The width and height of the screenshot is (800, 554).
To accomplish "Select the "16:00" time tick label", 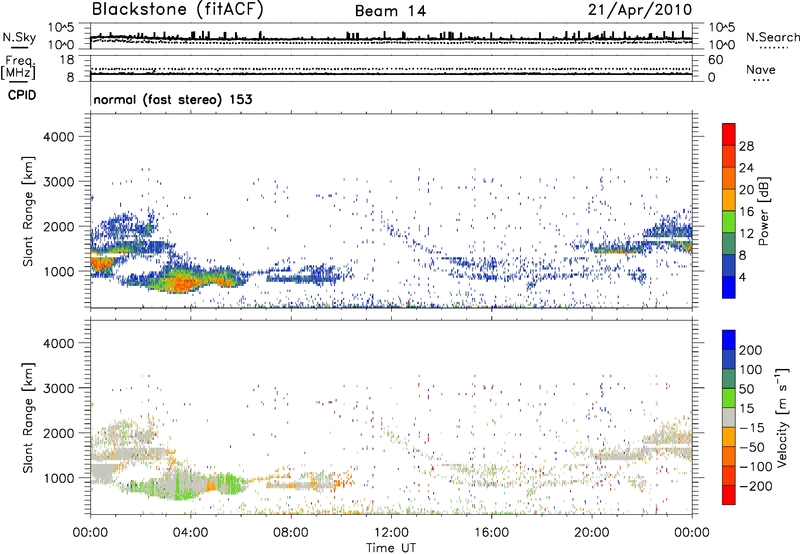I will pos(491,533).
